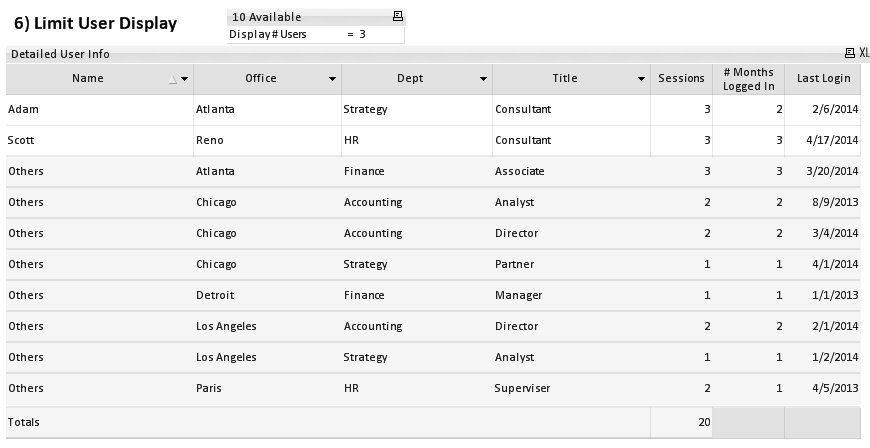Click the # Months Logged In header
870x448 pixels.
(748, 79)
